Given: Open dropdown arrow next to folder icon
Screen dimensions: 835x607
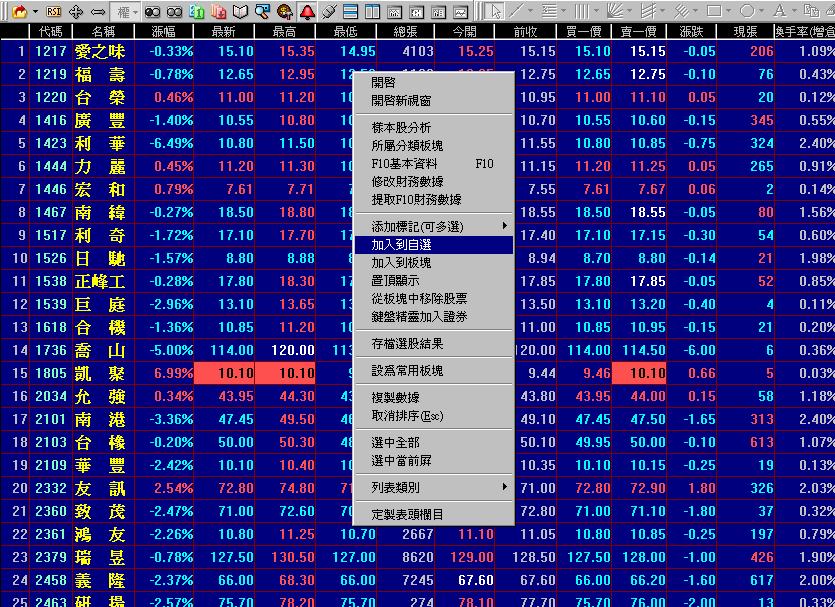Looking at the screenshot, I should pyautogui.click(x=34, y=11).
